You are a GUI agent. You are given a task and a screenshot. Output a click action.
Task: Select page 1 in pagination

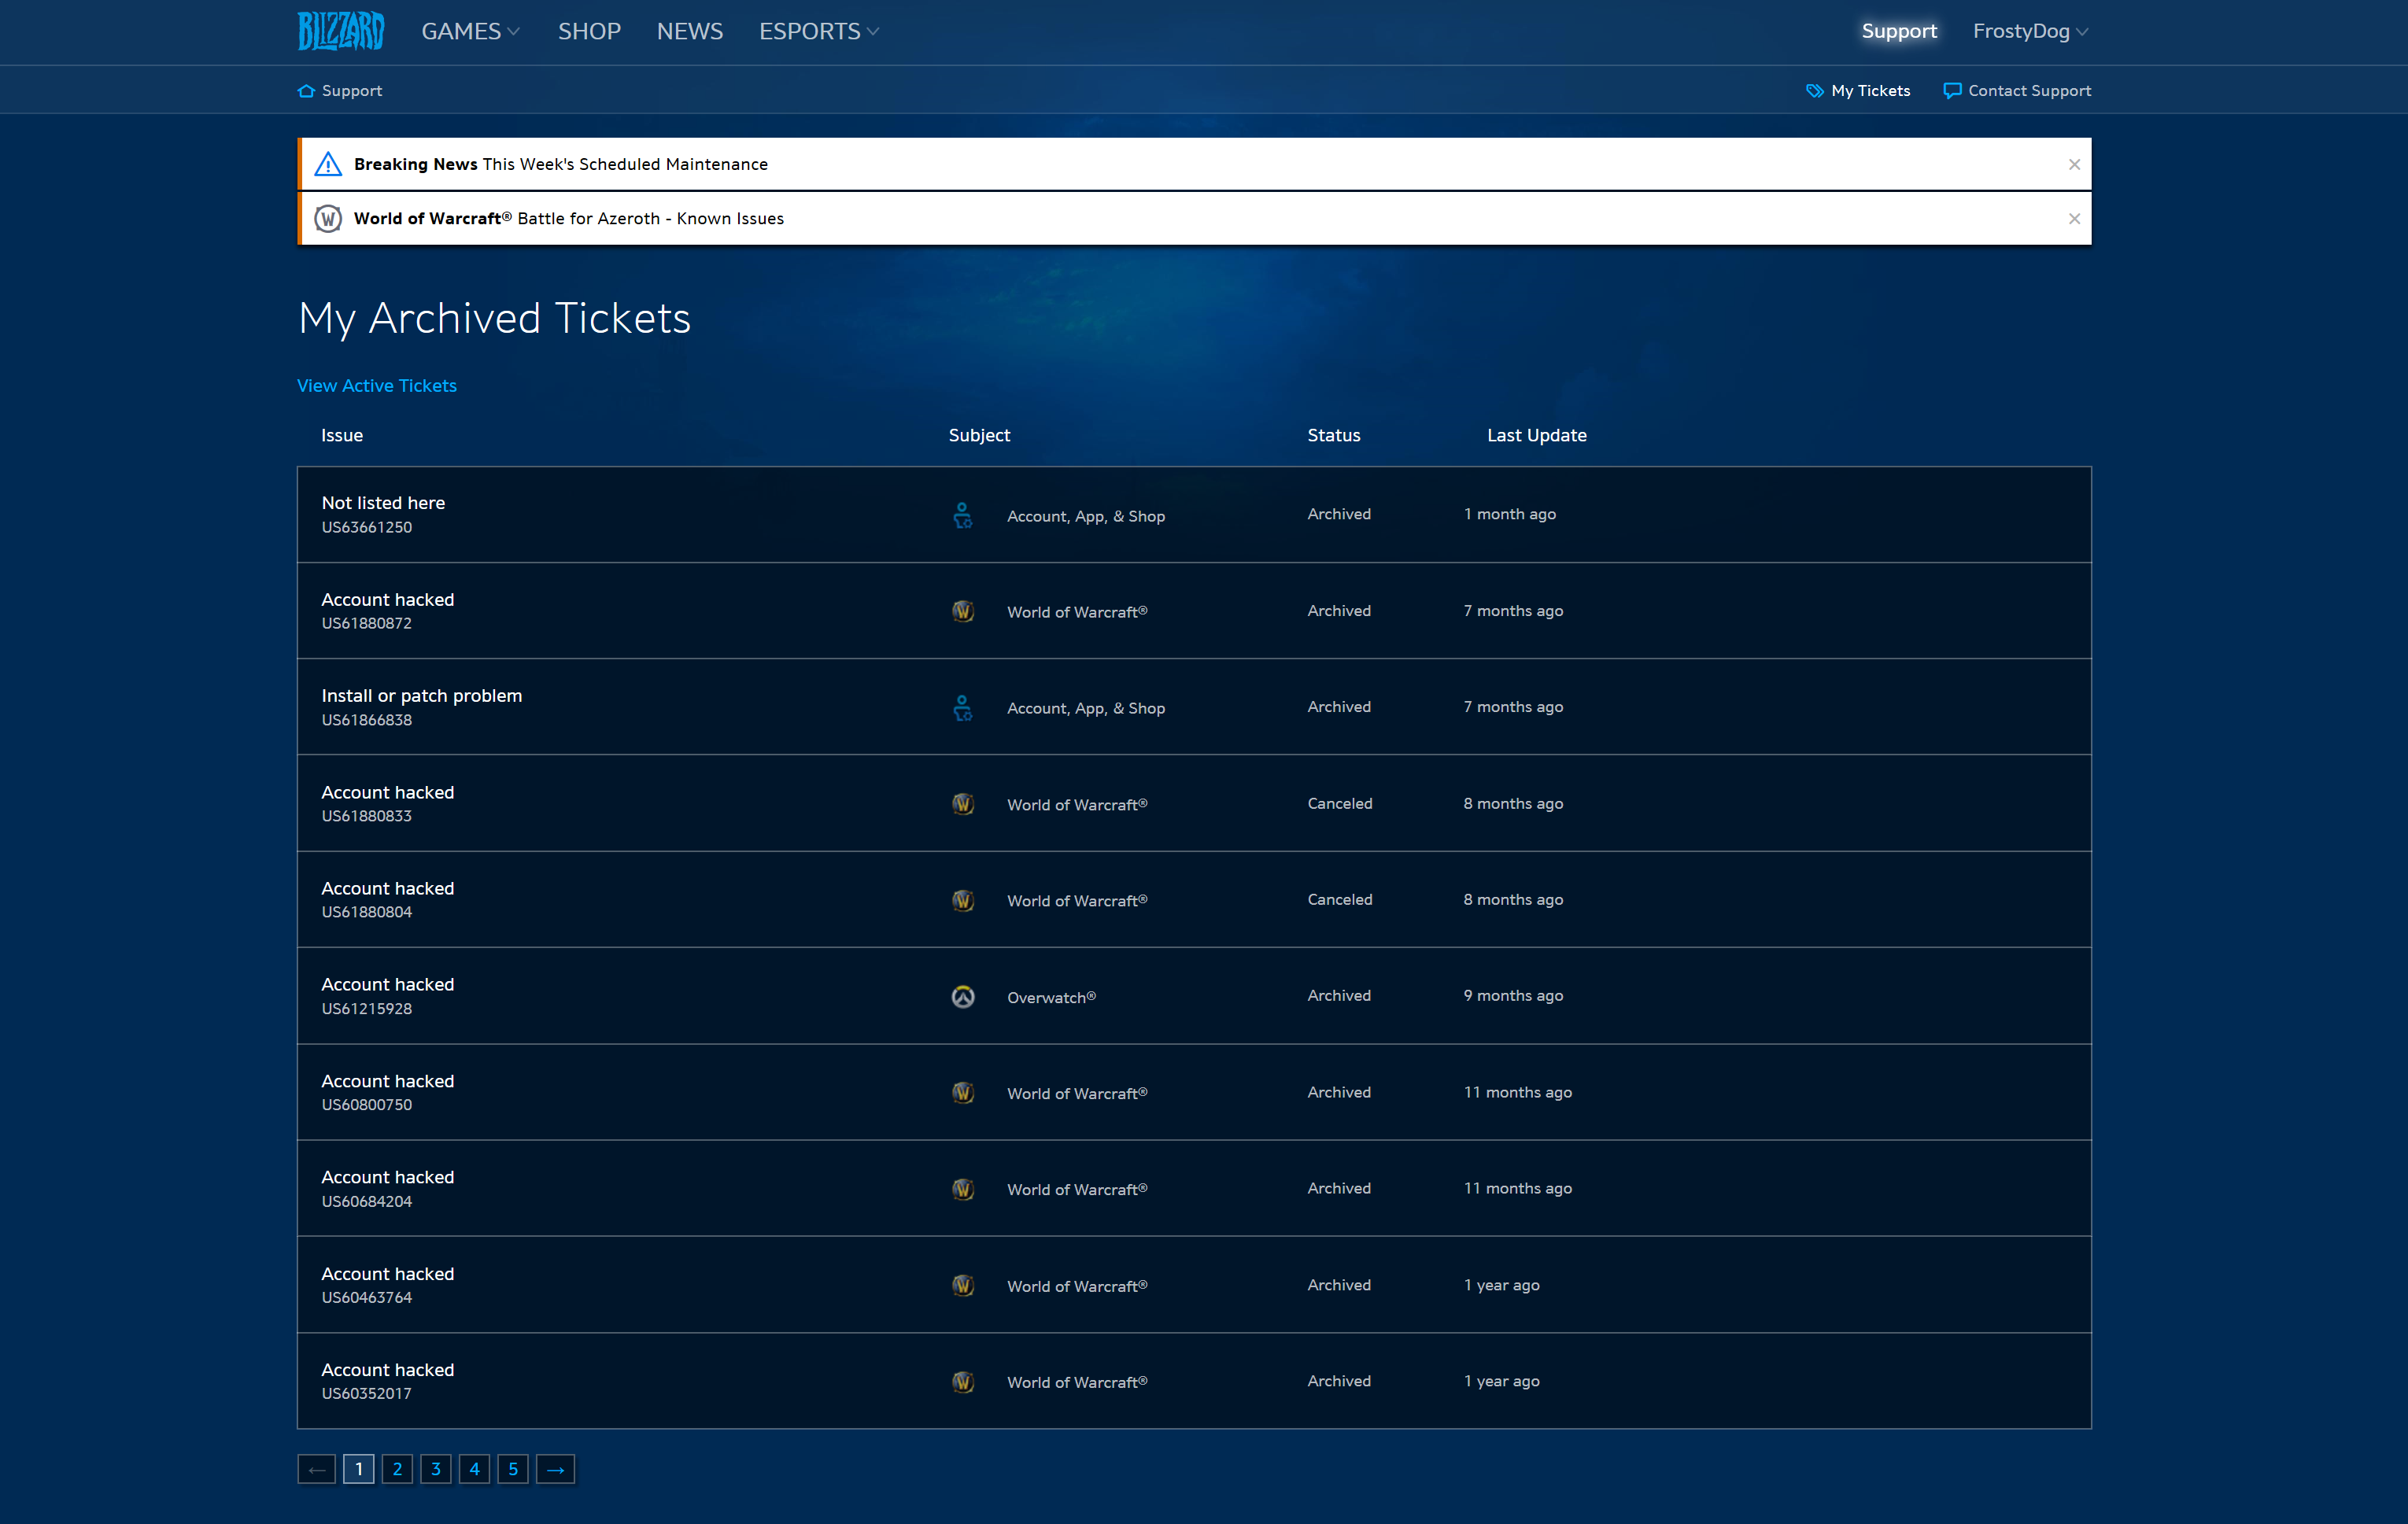359,1469
